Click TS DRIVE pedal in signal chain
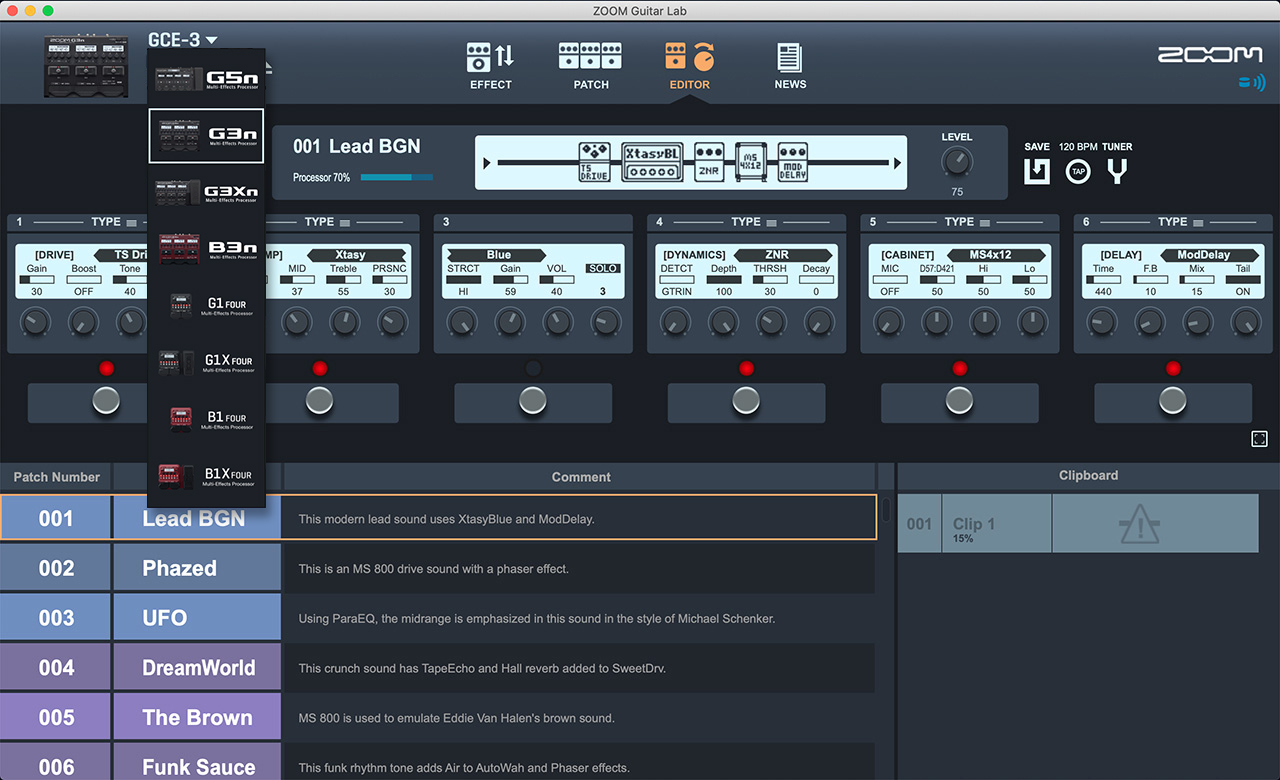 point(594,162)
